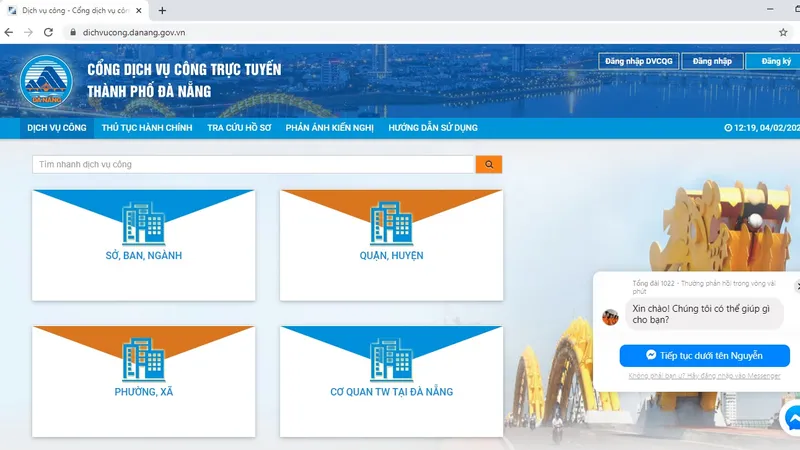Open a new tab with the plus icon
This screenshot has height=450, width=800.
pos(162,10)
